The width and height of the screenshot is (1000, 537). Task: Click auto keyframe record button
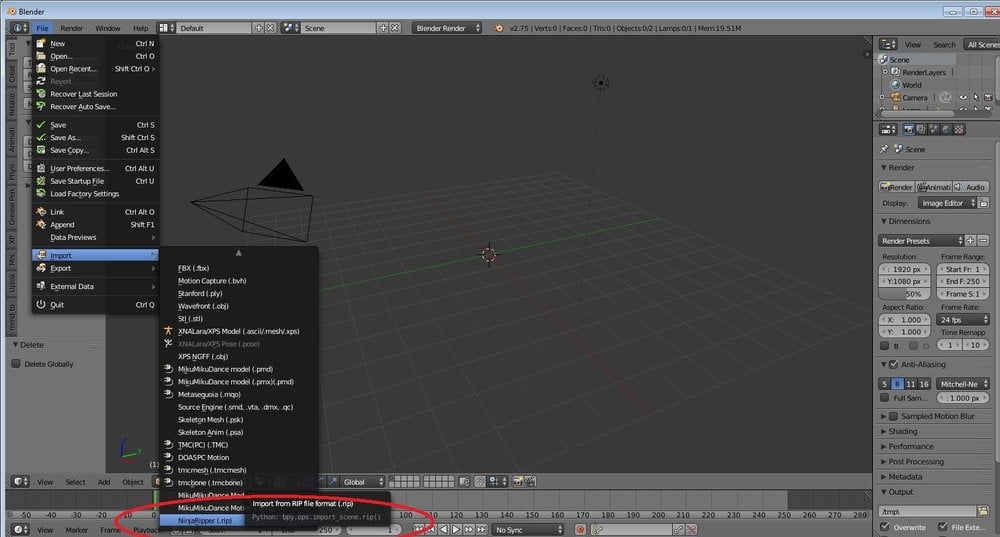(580, 529)
